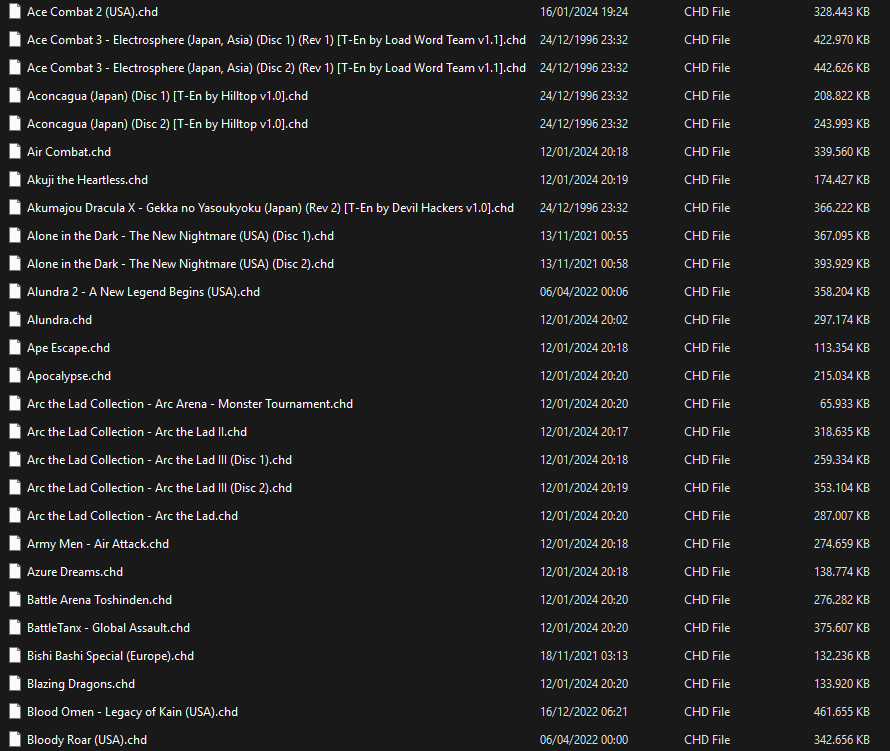890x751 pixels.
Task: Select the Air Combat.chd file name
Action: 69,152
